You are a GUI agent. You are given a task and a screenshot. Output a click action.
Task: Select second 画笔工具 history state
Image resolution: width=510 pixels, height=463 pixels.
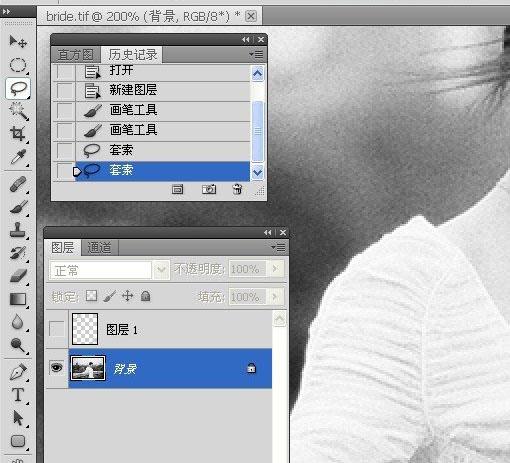163,130
